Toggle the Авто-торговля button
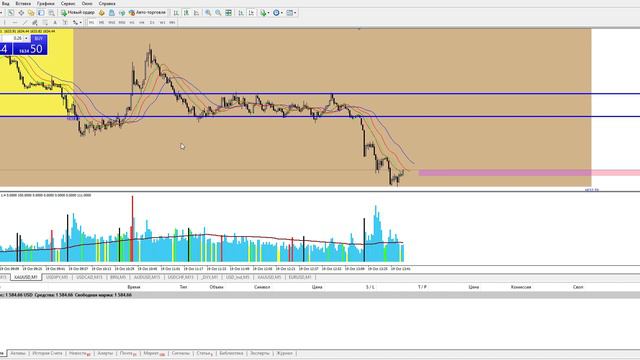The height and width of the screenshot is (360, 640). (x=148, y=13)
